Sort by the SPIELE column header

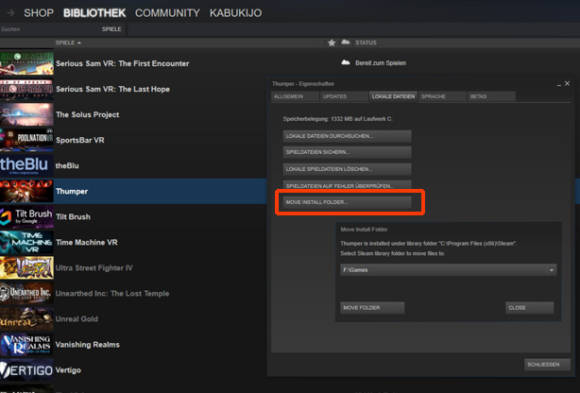(68, 43)
